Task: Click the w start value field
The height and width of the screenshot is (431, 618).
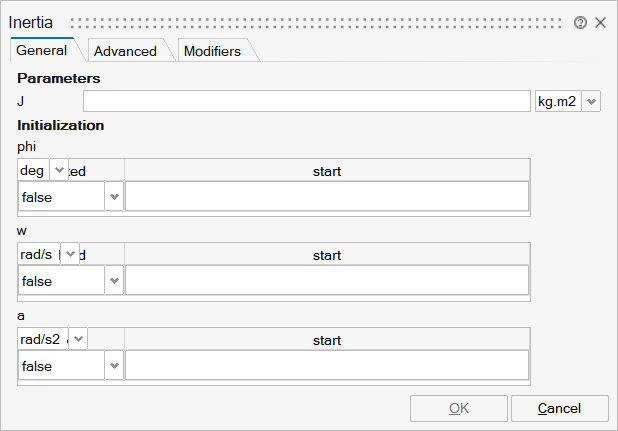Action: (326, 281)
